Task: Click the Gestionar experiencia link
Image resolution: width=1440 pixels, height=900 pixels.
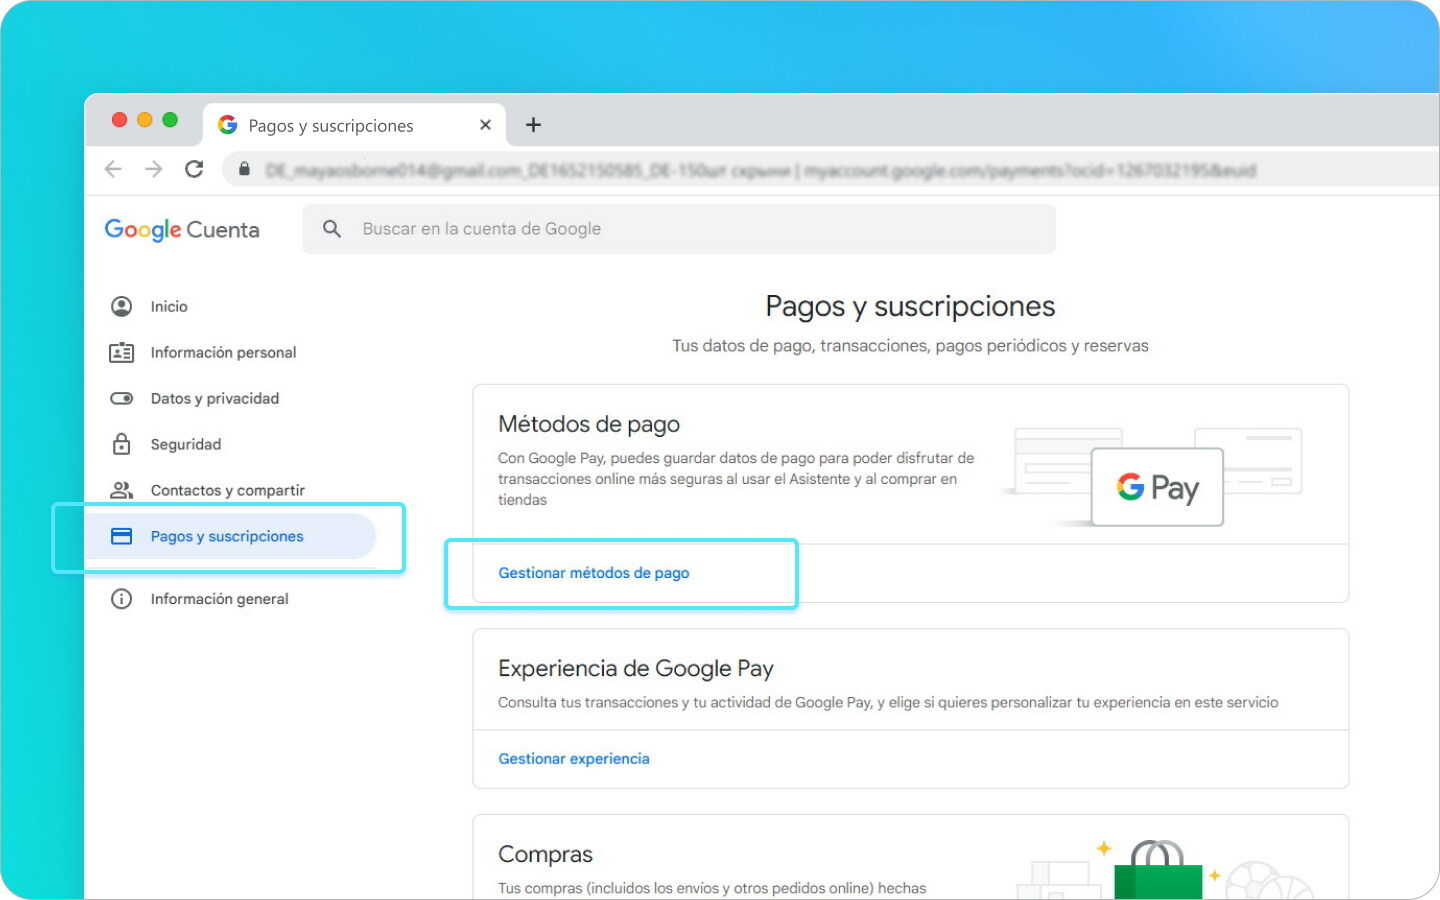Action: click(574, 759)
